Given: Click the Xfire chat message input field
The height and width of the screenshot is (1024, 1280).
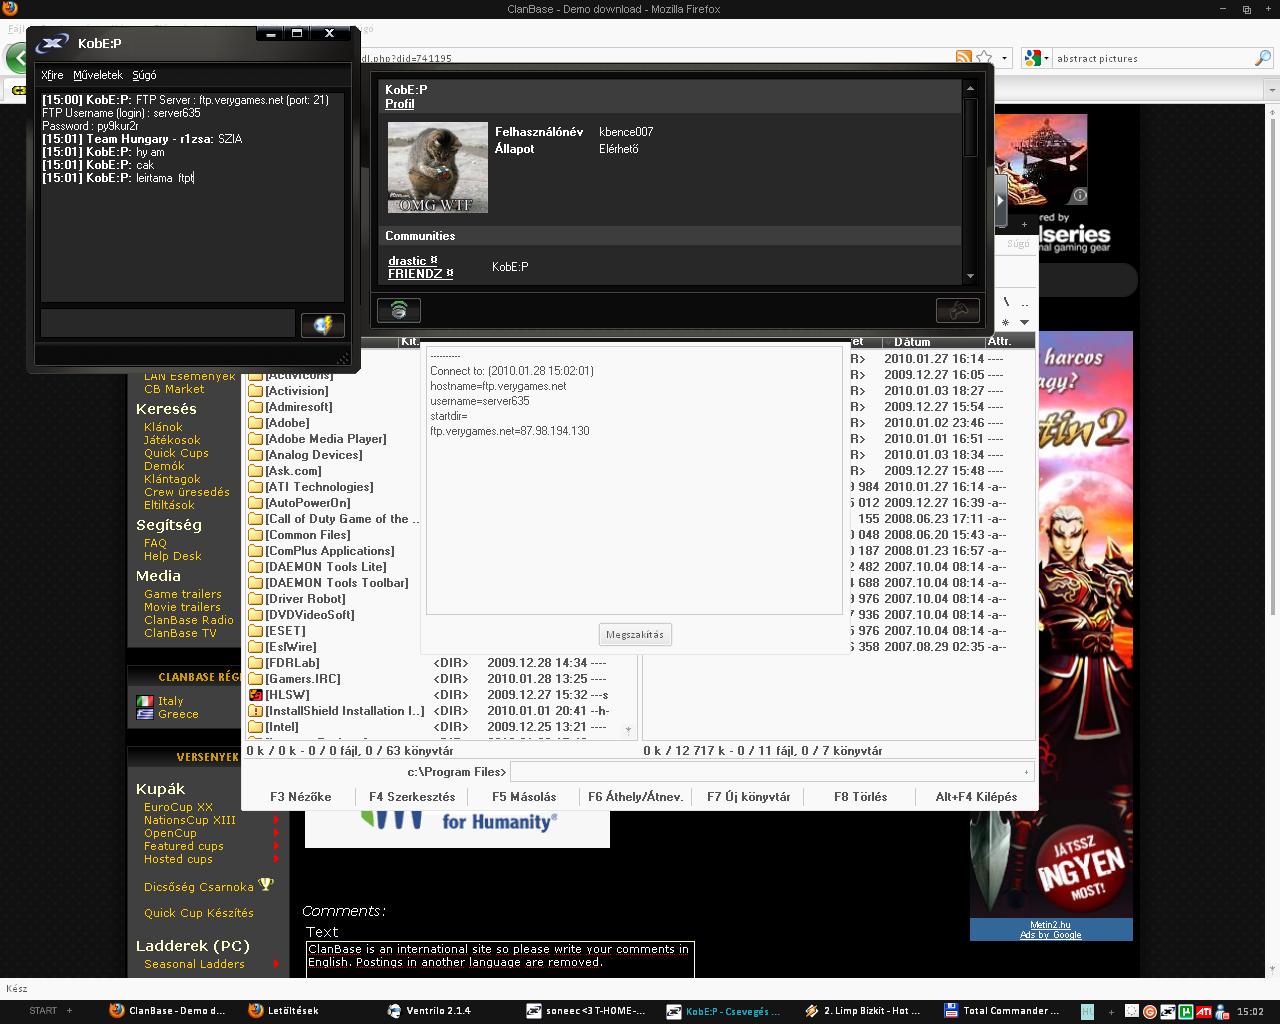Looking at the screenshot, I should click(x=167, y=323).
